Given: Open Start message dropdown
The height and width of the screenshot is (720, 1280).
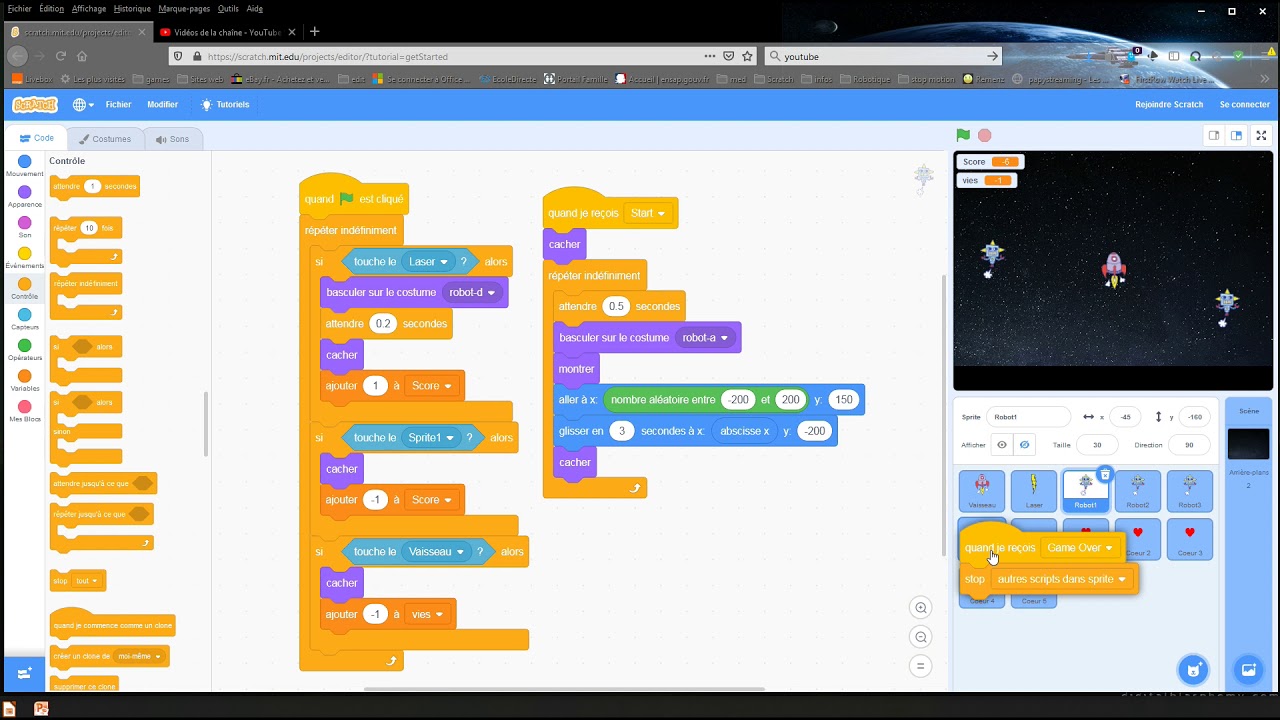Looking at the screenshot, I should click(x=648, y=213).
